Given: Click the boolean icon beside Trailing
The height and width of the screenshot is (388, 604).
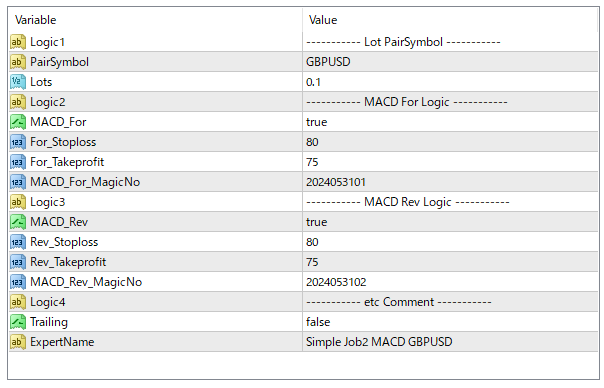Looking at the screenshot, I should tap(18, 322).
